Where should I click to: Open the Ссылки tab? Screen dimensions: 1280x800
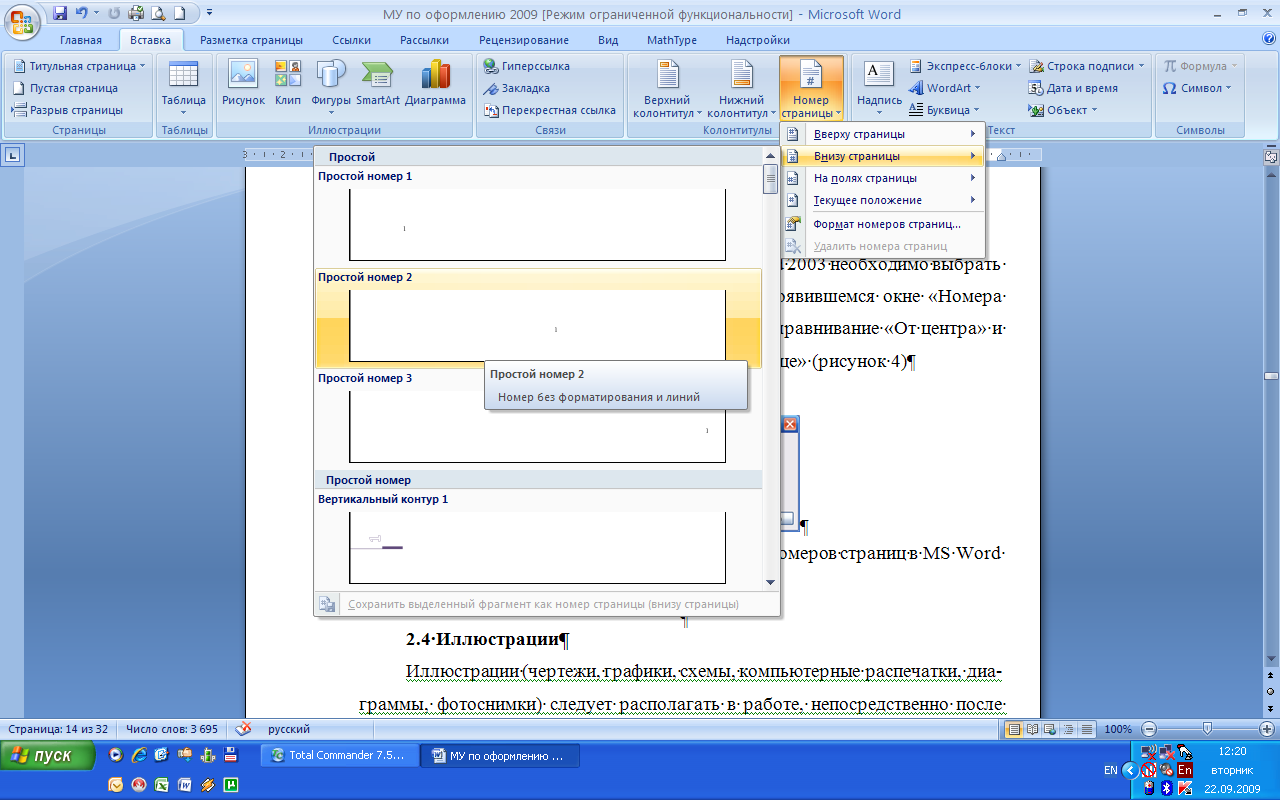pyautogui.click(x=352, y=40)
